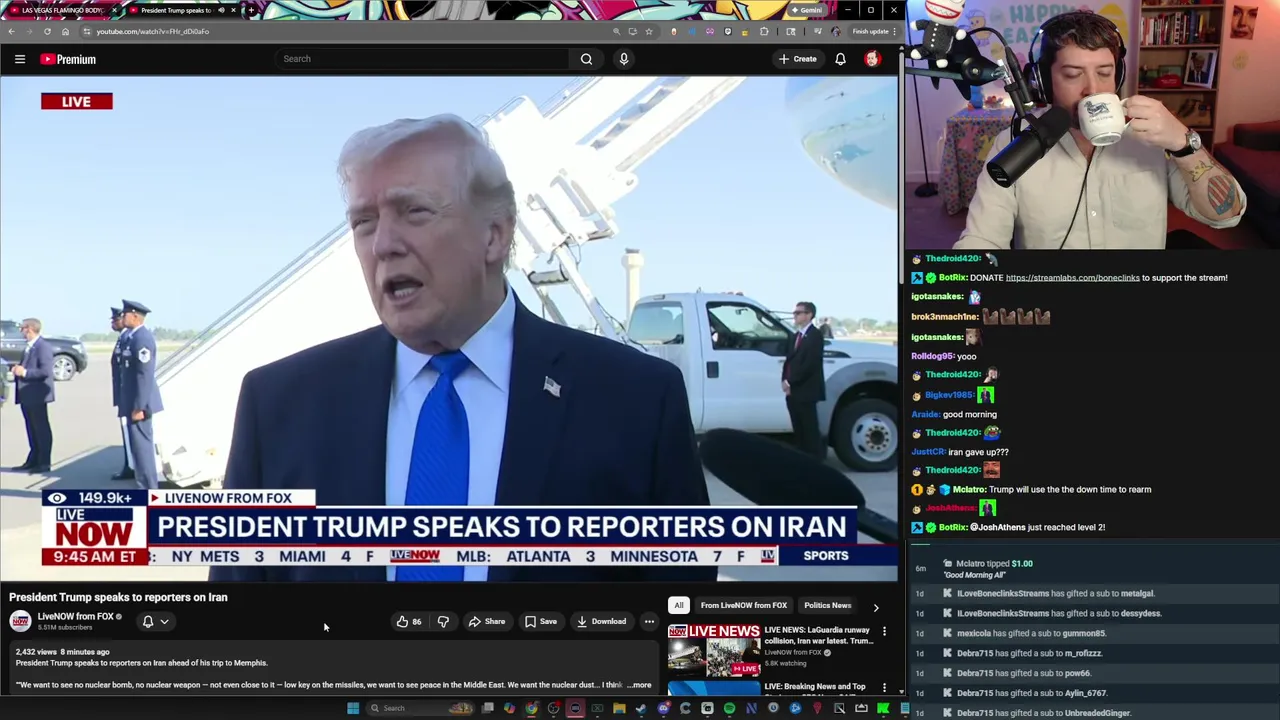This screenshot has height=720, width=1280.
Task: Click the address bar URL
Action: tap(153, 31)
